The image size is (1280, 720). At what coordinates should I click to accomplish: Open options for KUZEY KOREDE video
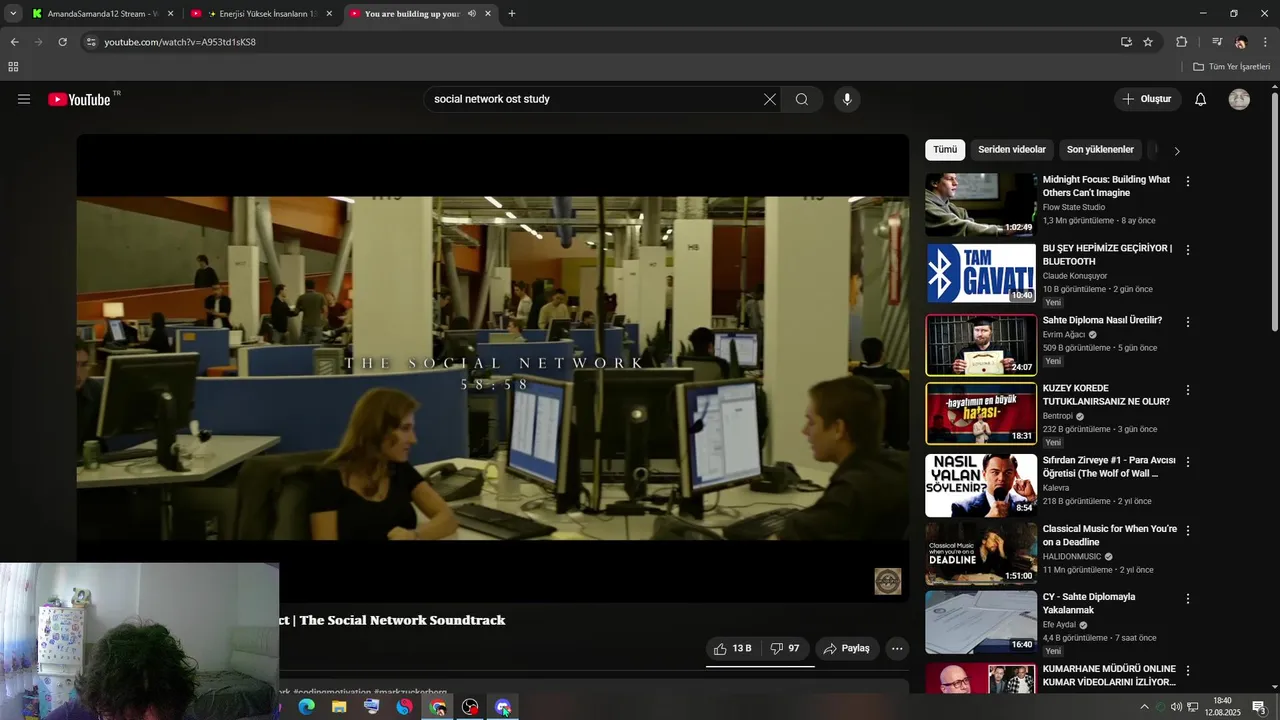[x=1188, y=390]
